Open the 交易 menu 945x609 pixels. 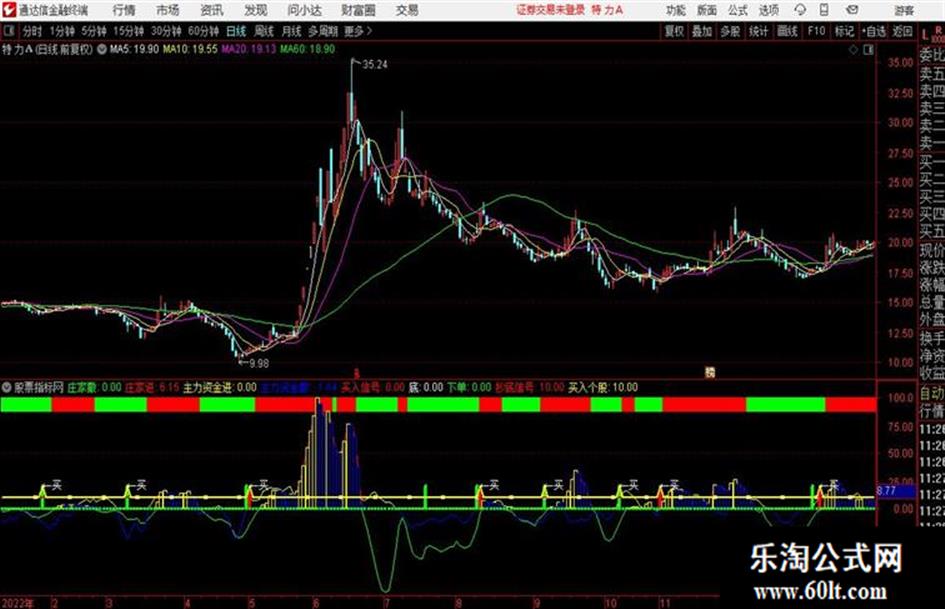pyautogui.click(x=407, y=10)
